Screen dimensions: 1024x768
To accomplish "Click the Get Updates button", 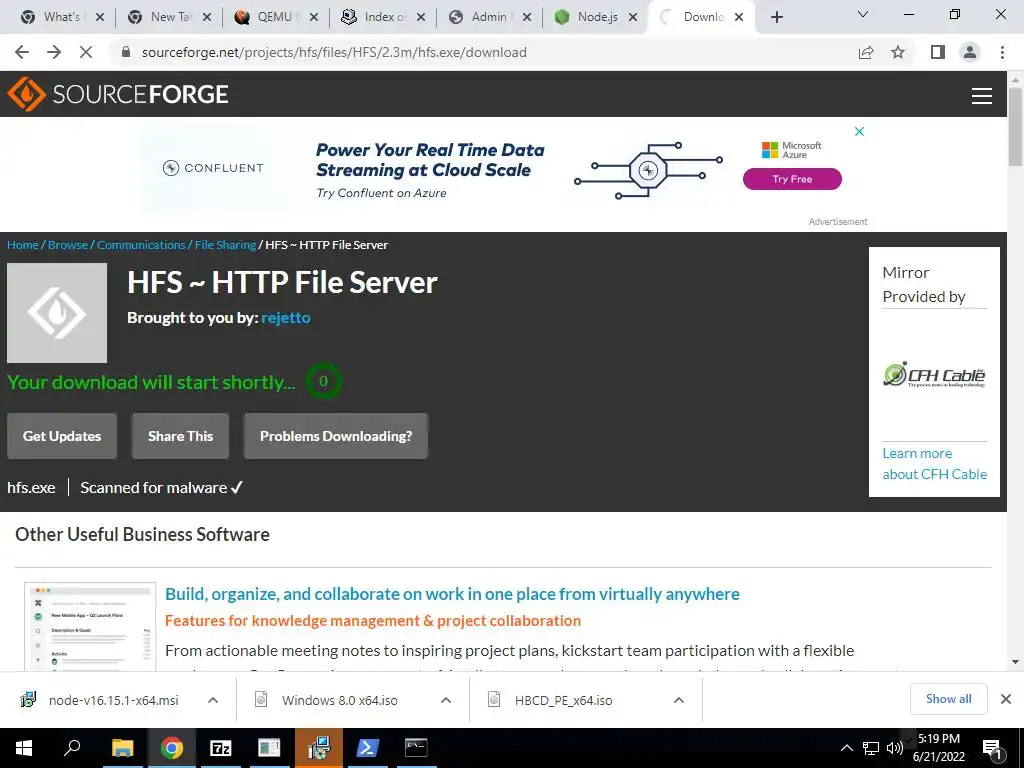I will point(62,436).
